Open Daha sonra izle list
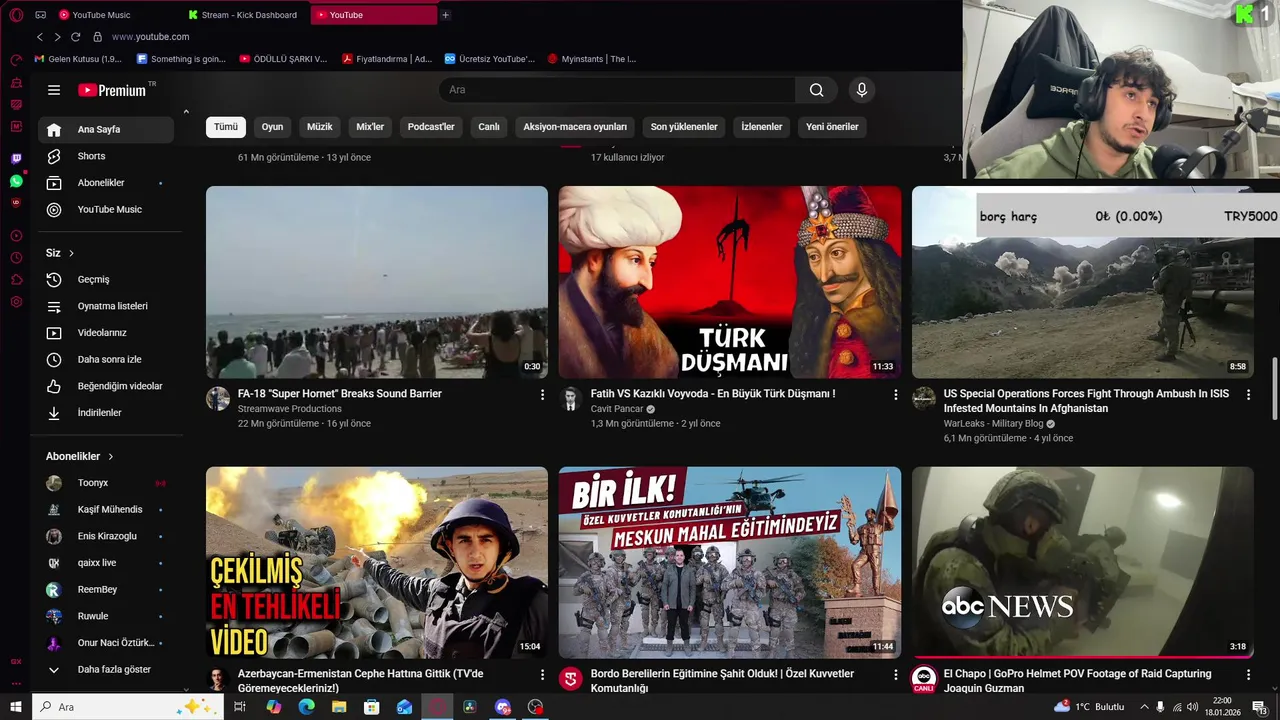The height and width of the screenshot is (720, 1280). (x=106, y=360)
